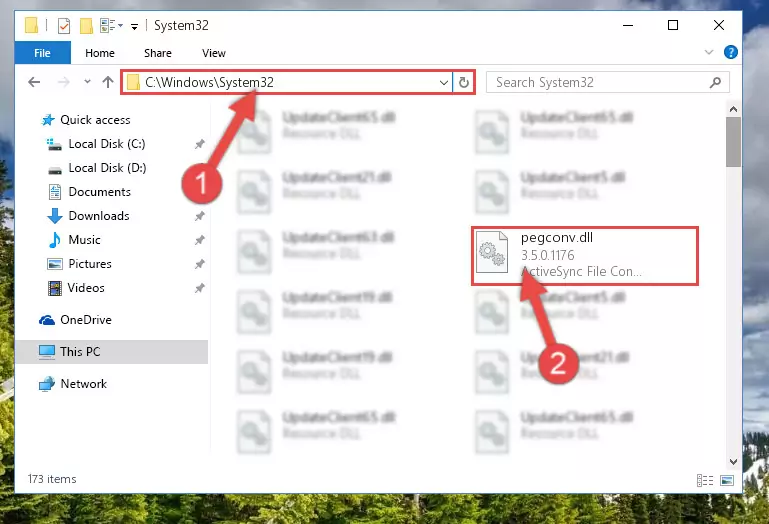
Task: Click the Network icon in sidebar
Action: tap(47, 384)
